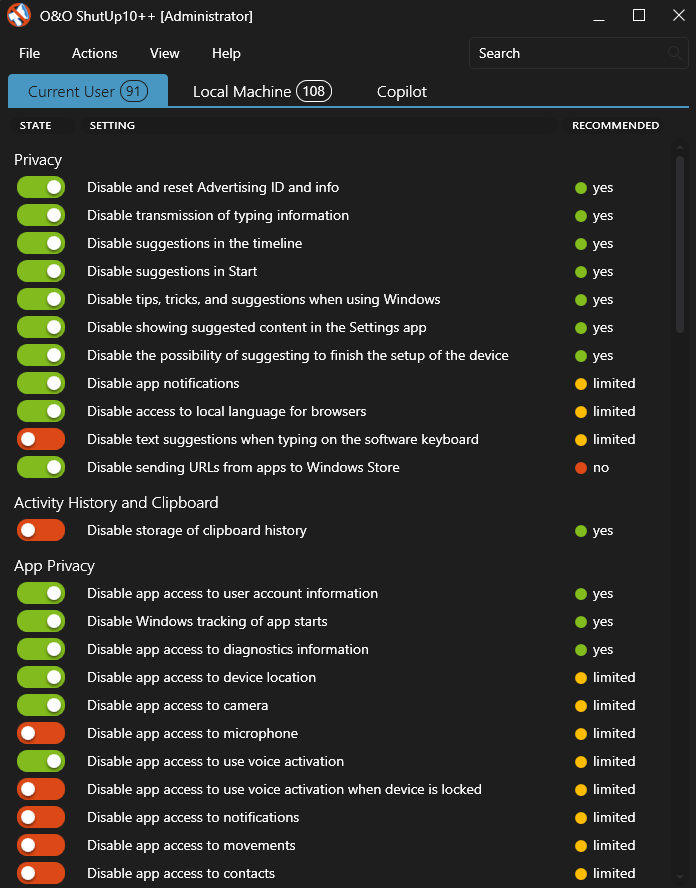Switch off Disable suggestions in the timeline
696x888 pixels.
point(41,243)
